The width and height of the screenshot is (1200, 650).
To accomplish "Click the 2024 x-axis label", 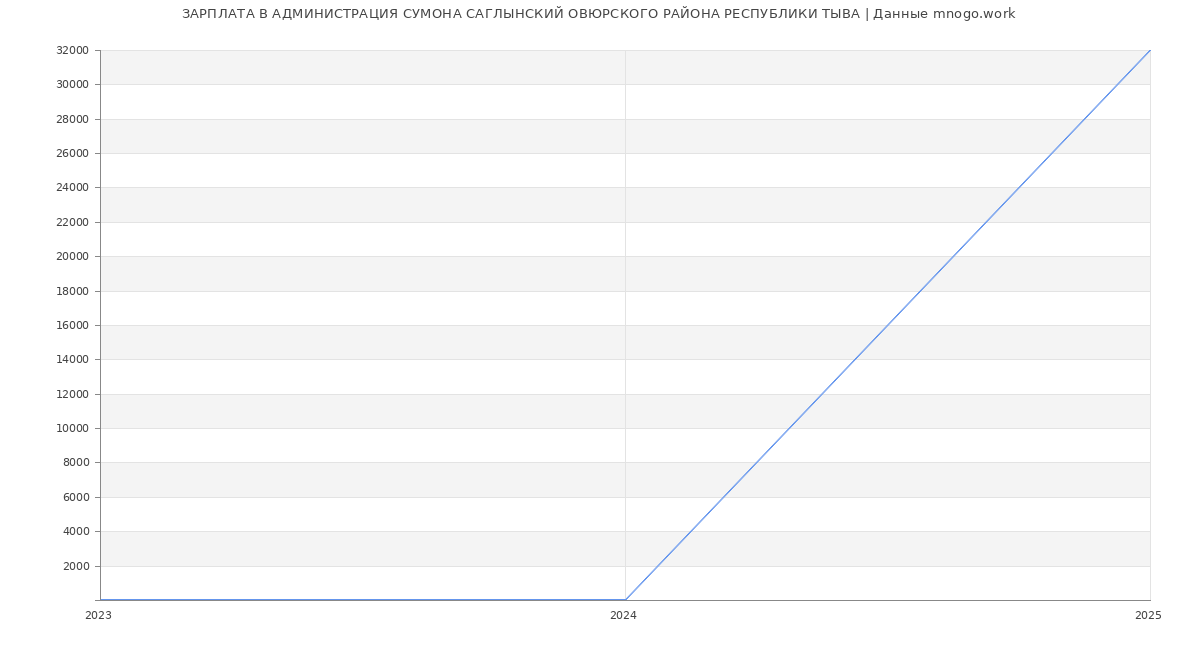I will [x=623, y=616].
